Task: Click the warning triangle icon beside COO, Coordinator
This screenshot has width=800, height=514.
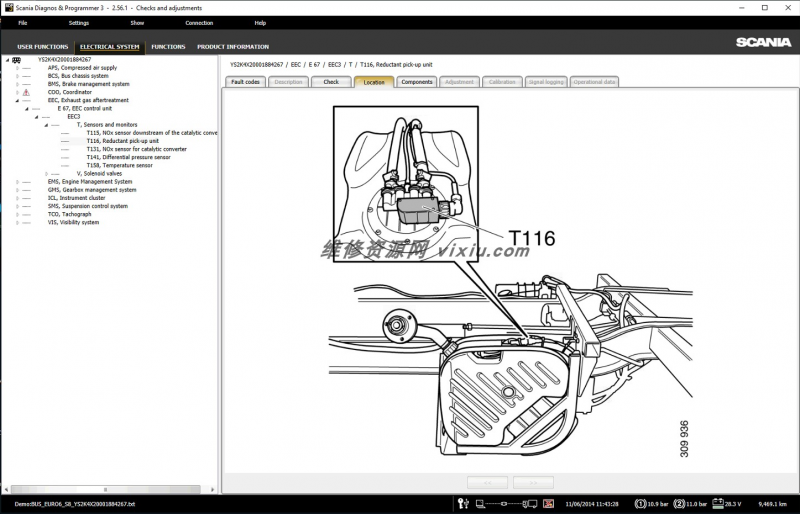Action: (26, 92)
